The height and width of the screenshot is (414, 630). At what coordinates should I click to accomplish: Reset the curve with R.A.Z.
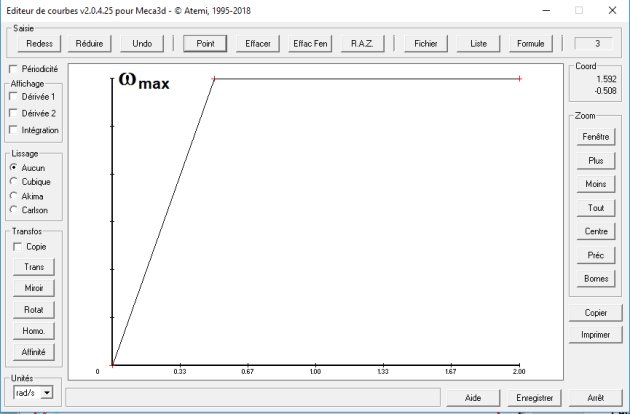coord(362,43)
